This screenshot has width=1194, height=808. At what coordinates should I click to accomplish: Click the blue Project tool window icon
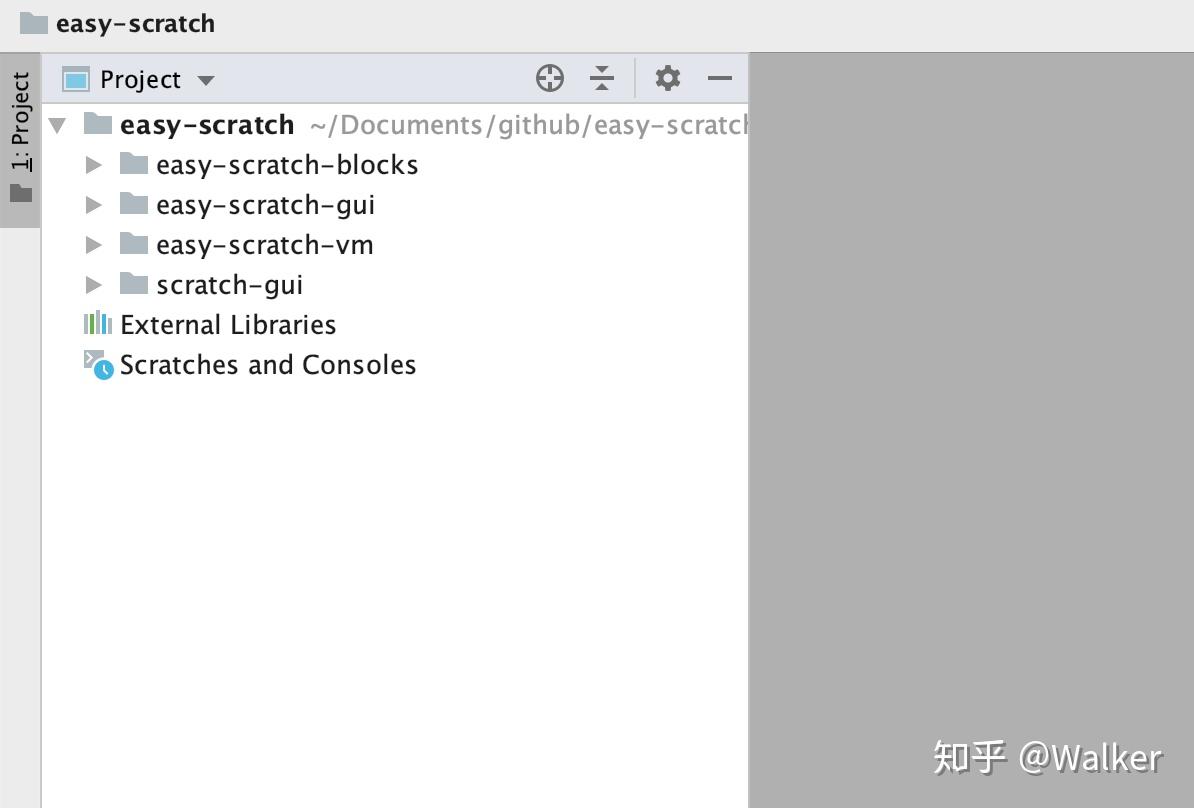[75, 77]
